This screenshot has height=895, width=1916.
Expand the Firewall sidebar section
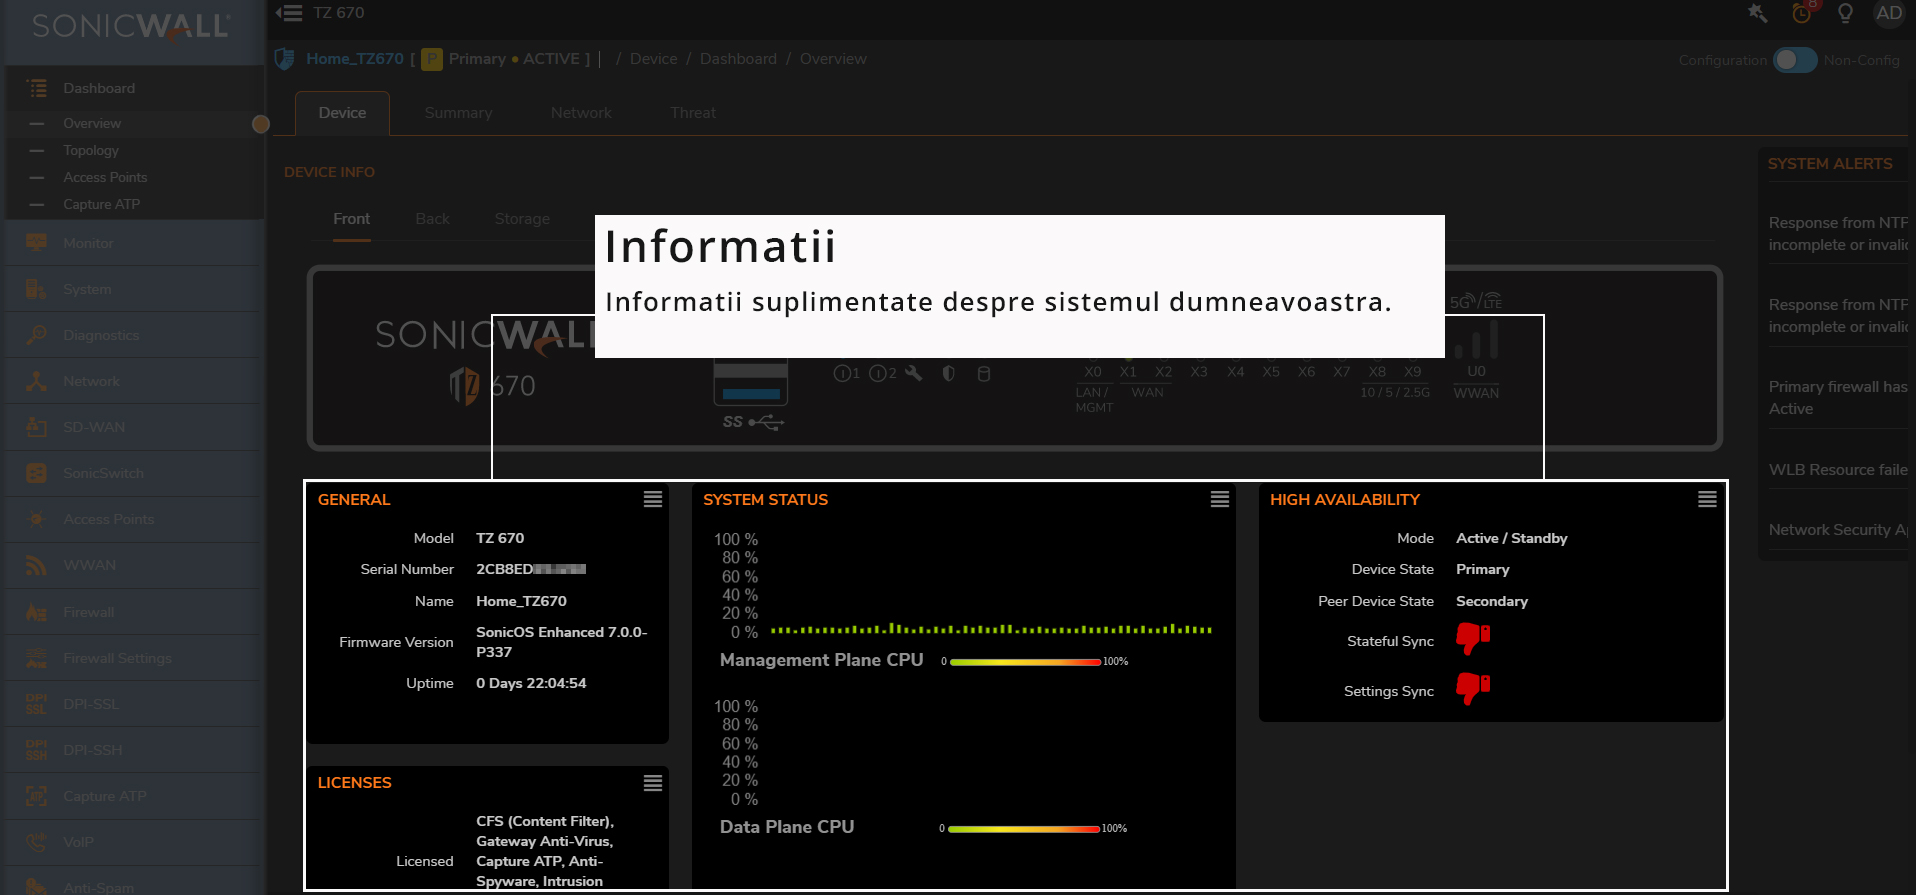134,612
